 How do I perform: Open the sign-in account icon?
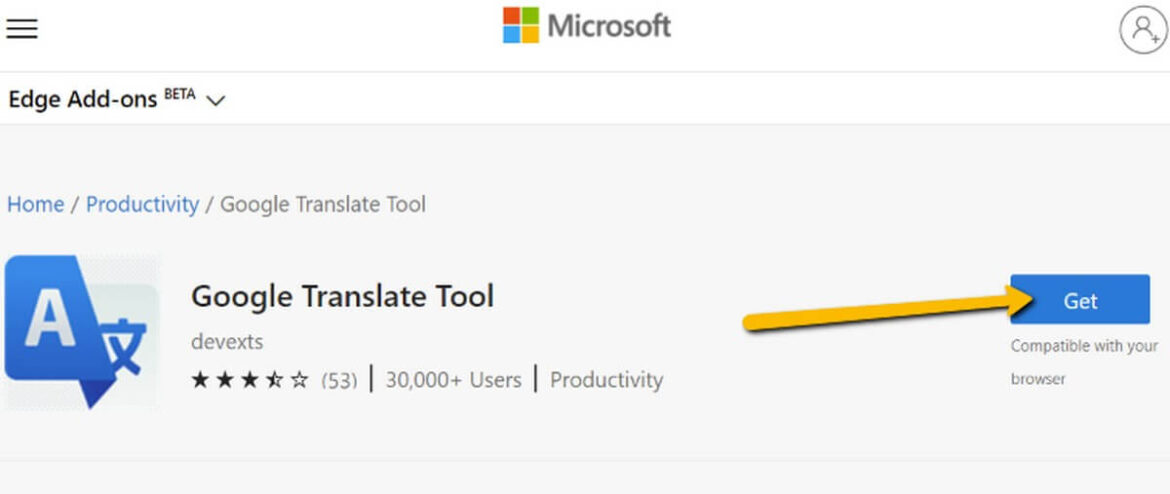pos(1142,30)
